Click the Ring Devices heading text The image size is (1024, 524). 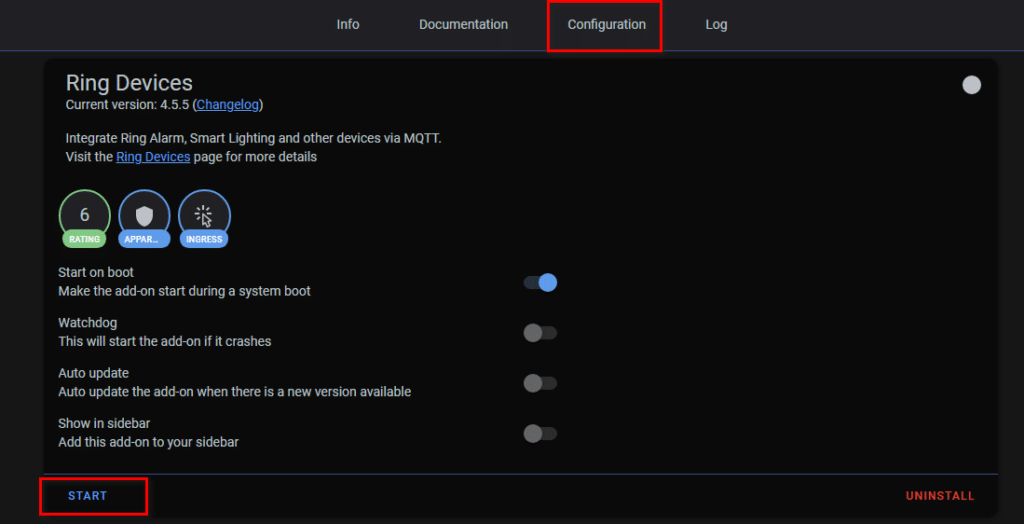129,83
